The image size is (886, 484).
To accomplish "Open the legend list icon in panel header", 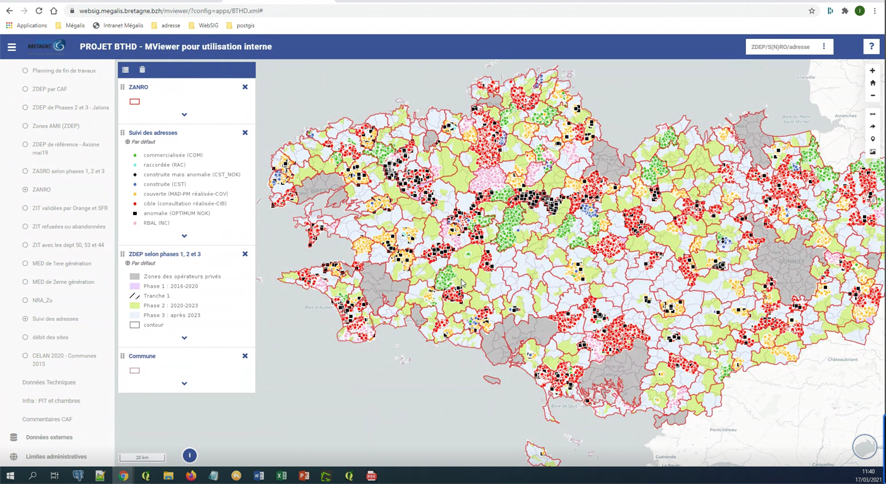I will click(x=125, y=70).
